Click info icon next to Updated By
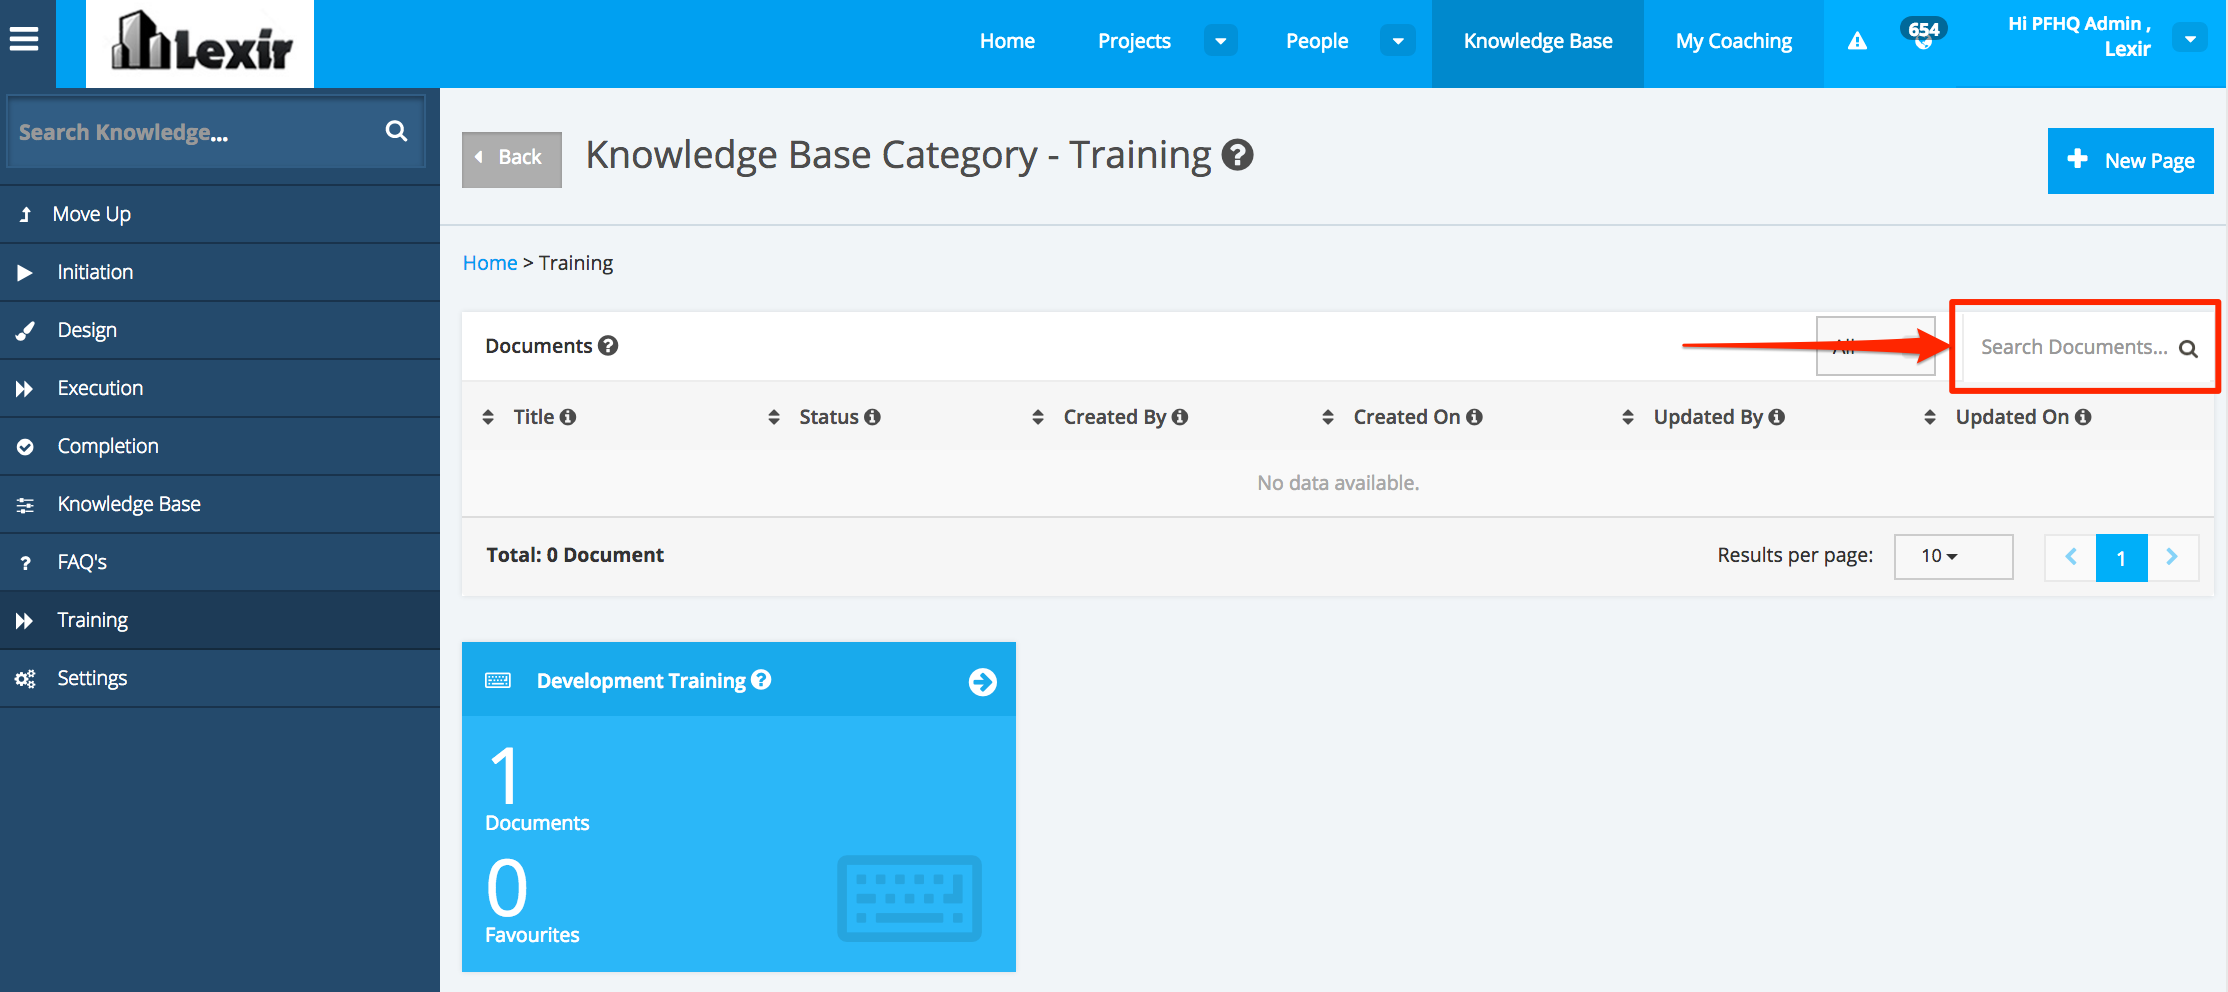 1776,417
